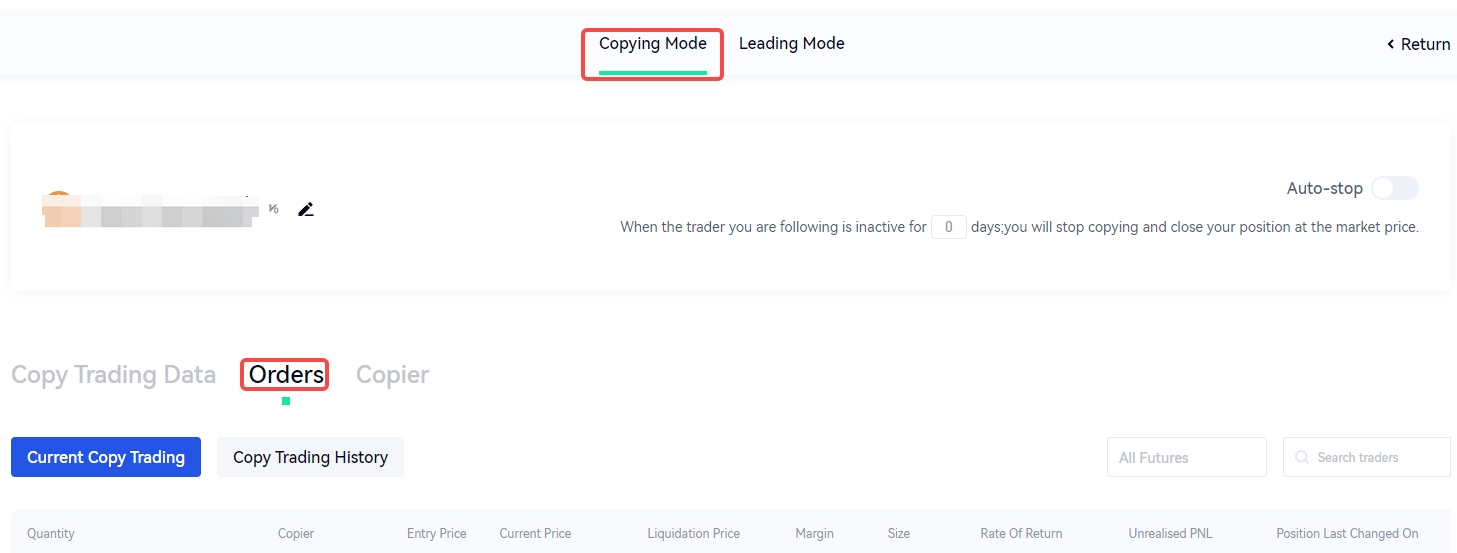
Task: Focus the inactive days number field
Action: [x=948, y=227]
